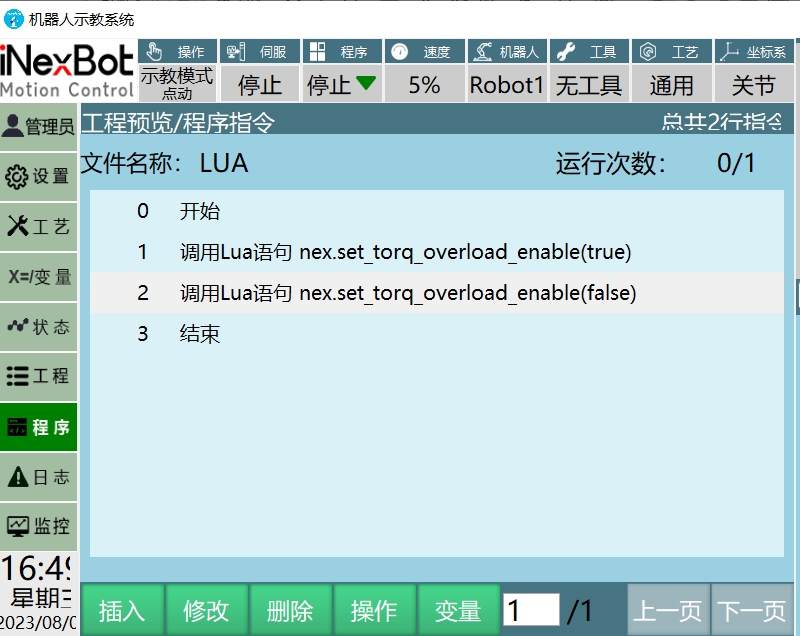Click the robot arm icon
Viewport: 800px width, 636px height.
482,52
